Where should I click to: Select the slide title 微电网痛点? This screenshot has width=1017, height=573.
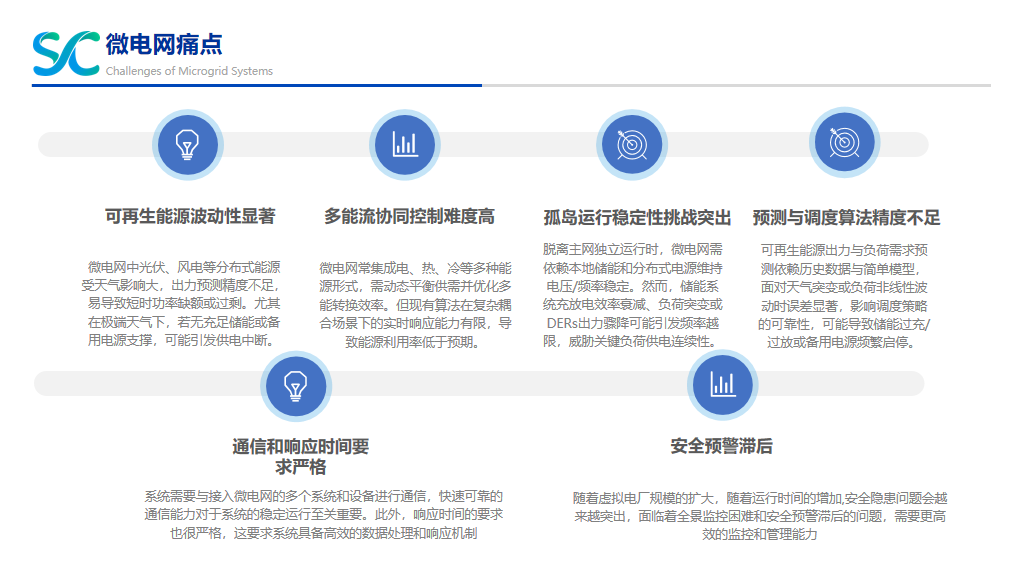(164, 45)
